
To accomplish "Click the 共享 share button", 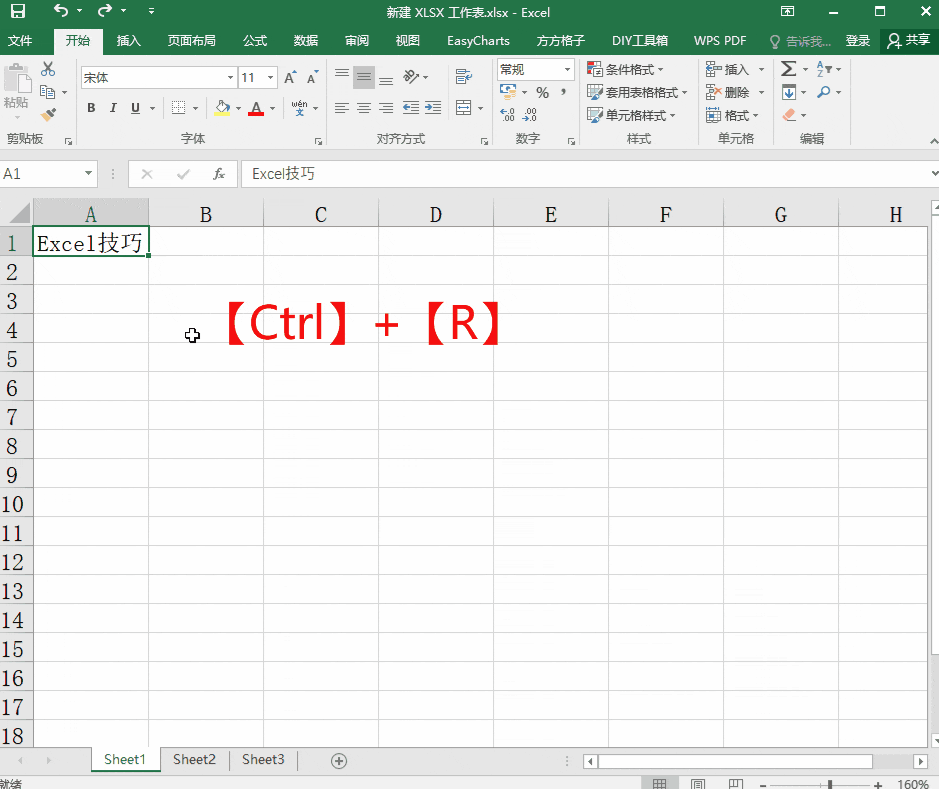I will pyautogui.click(x=908, y=41).
